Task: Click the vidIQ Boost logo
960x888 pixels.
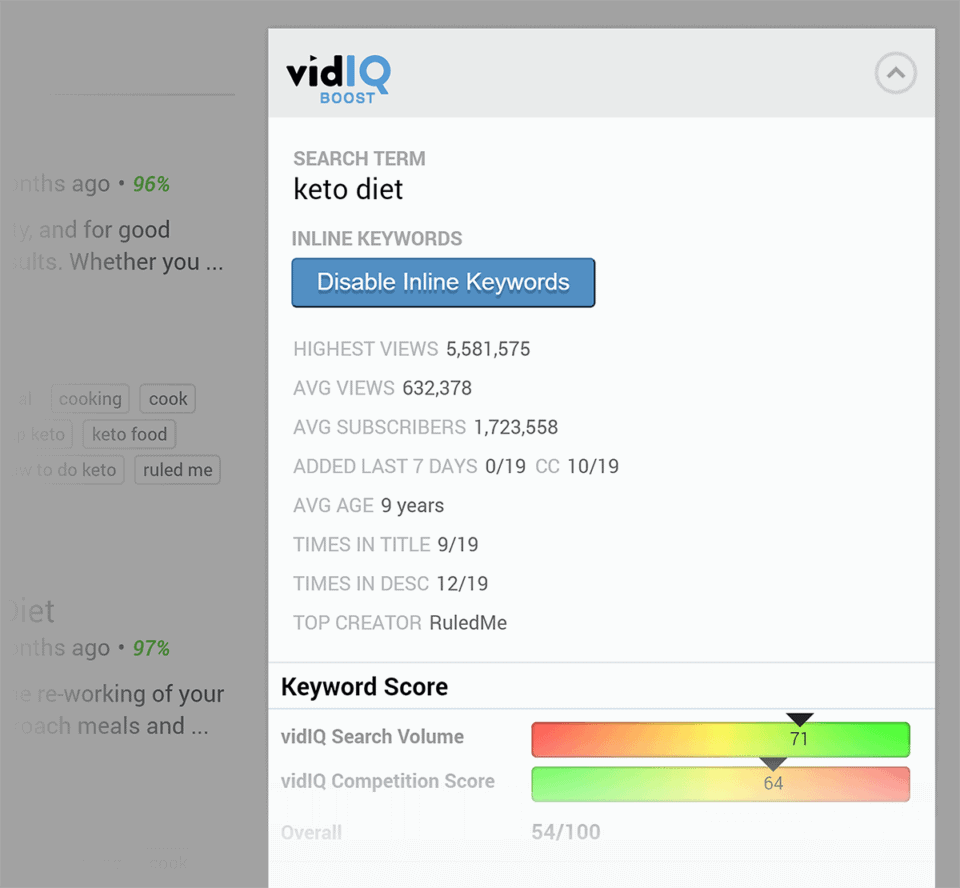Action: 337,75
